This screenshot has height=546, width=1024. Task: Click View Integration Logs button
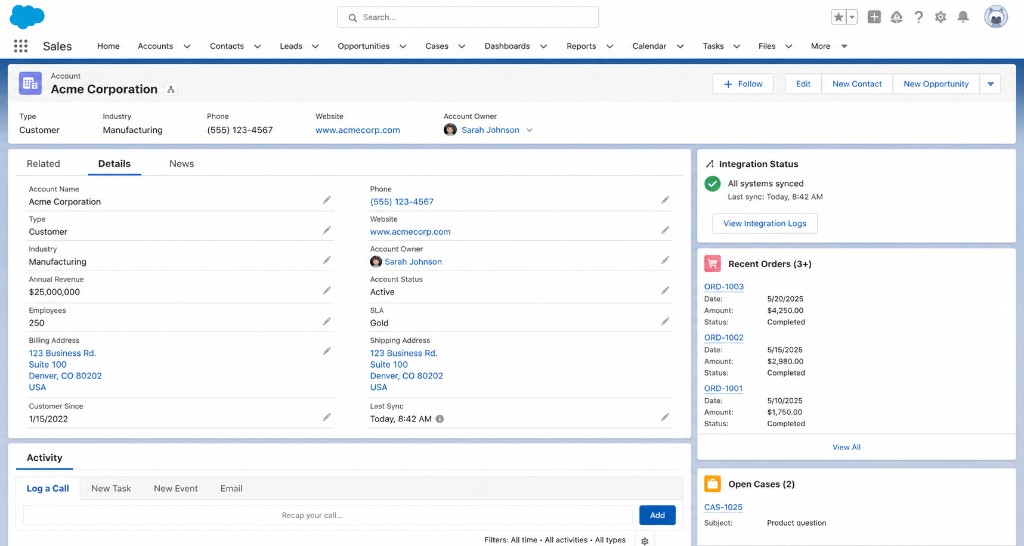(765, 223)
